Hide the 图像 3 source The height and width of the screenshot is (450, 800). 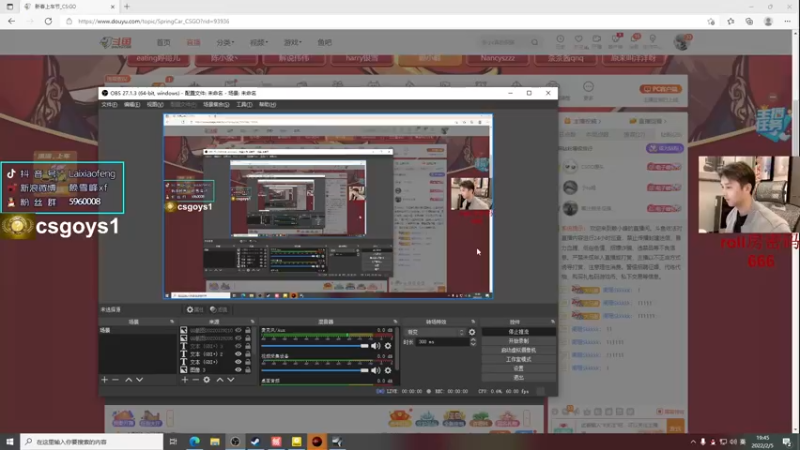click(238, 369)
